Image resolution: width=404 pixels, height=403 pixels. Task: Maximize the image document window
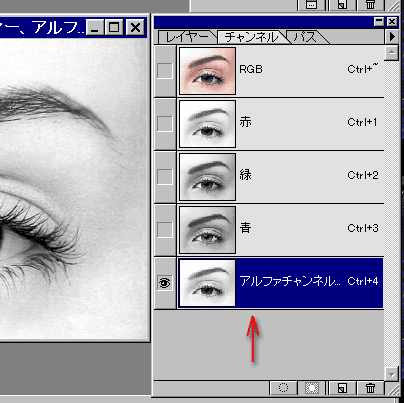click(114, 27)
